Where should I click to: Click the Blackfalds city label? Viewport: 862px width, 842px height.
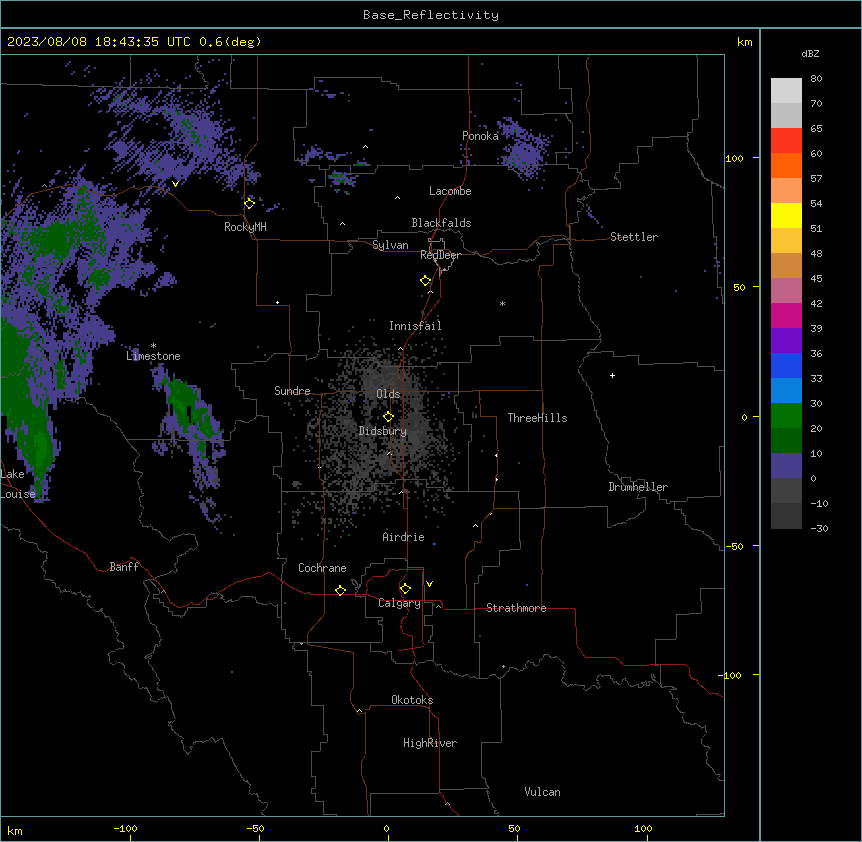[x=441, y=223]
